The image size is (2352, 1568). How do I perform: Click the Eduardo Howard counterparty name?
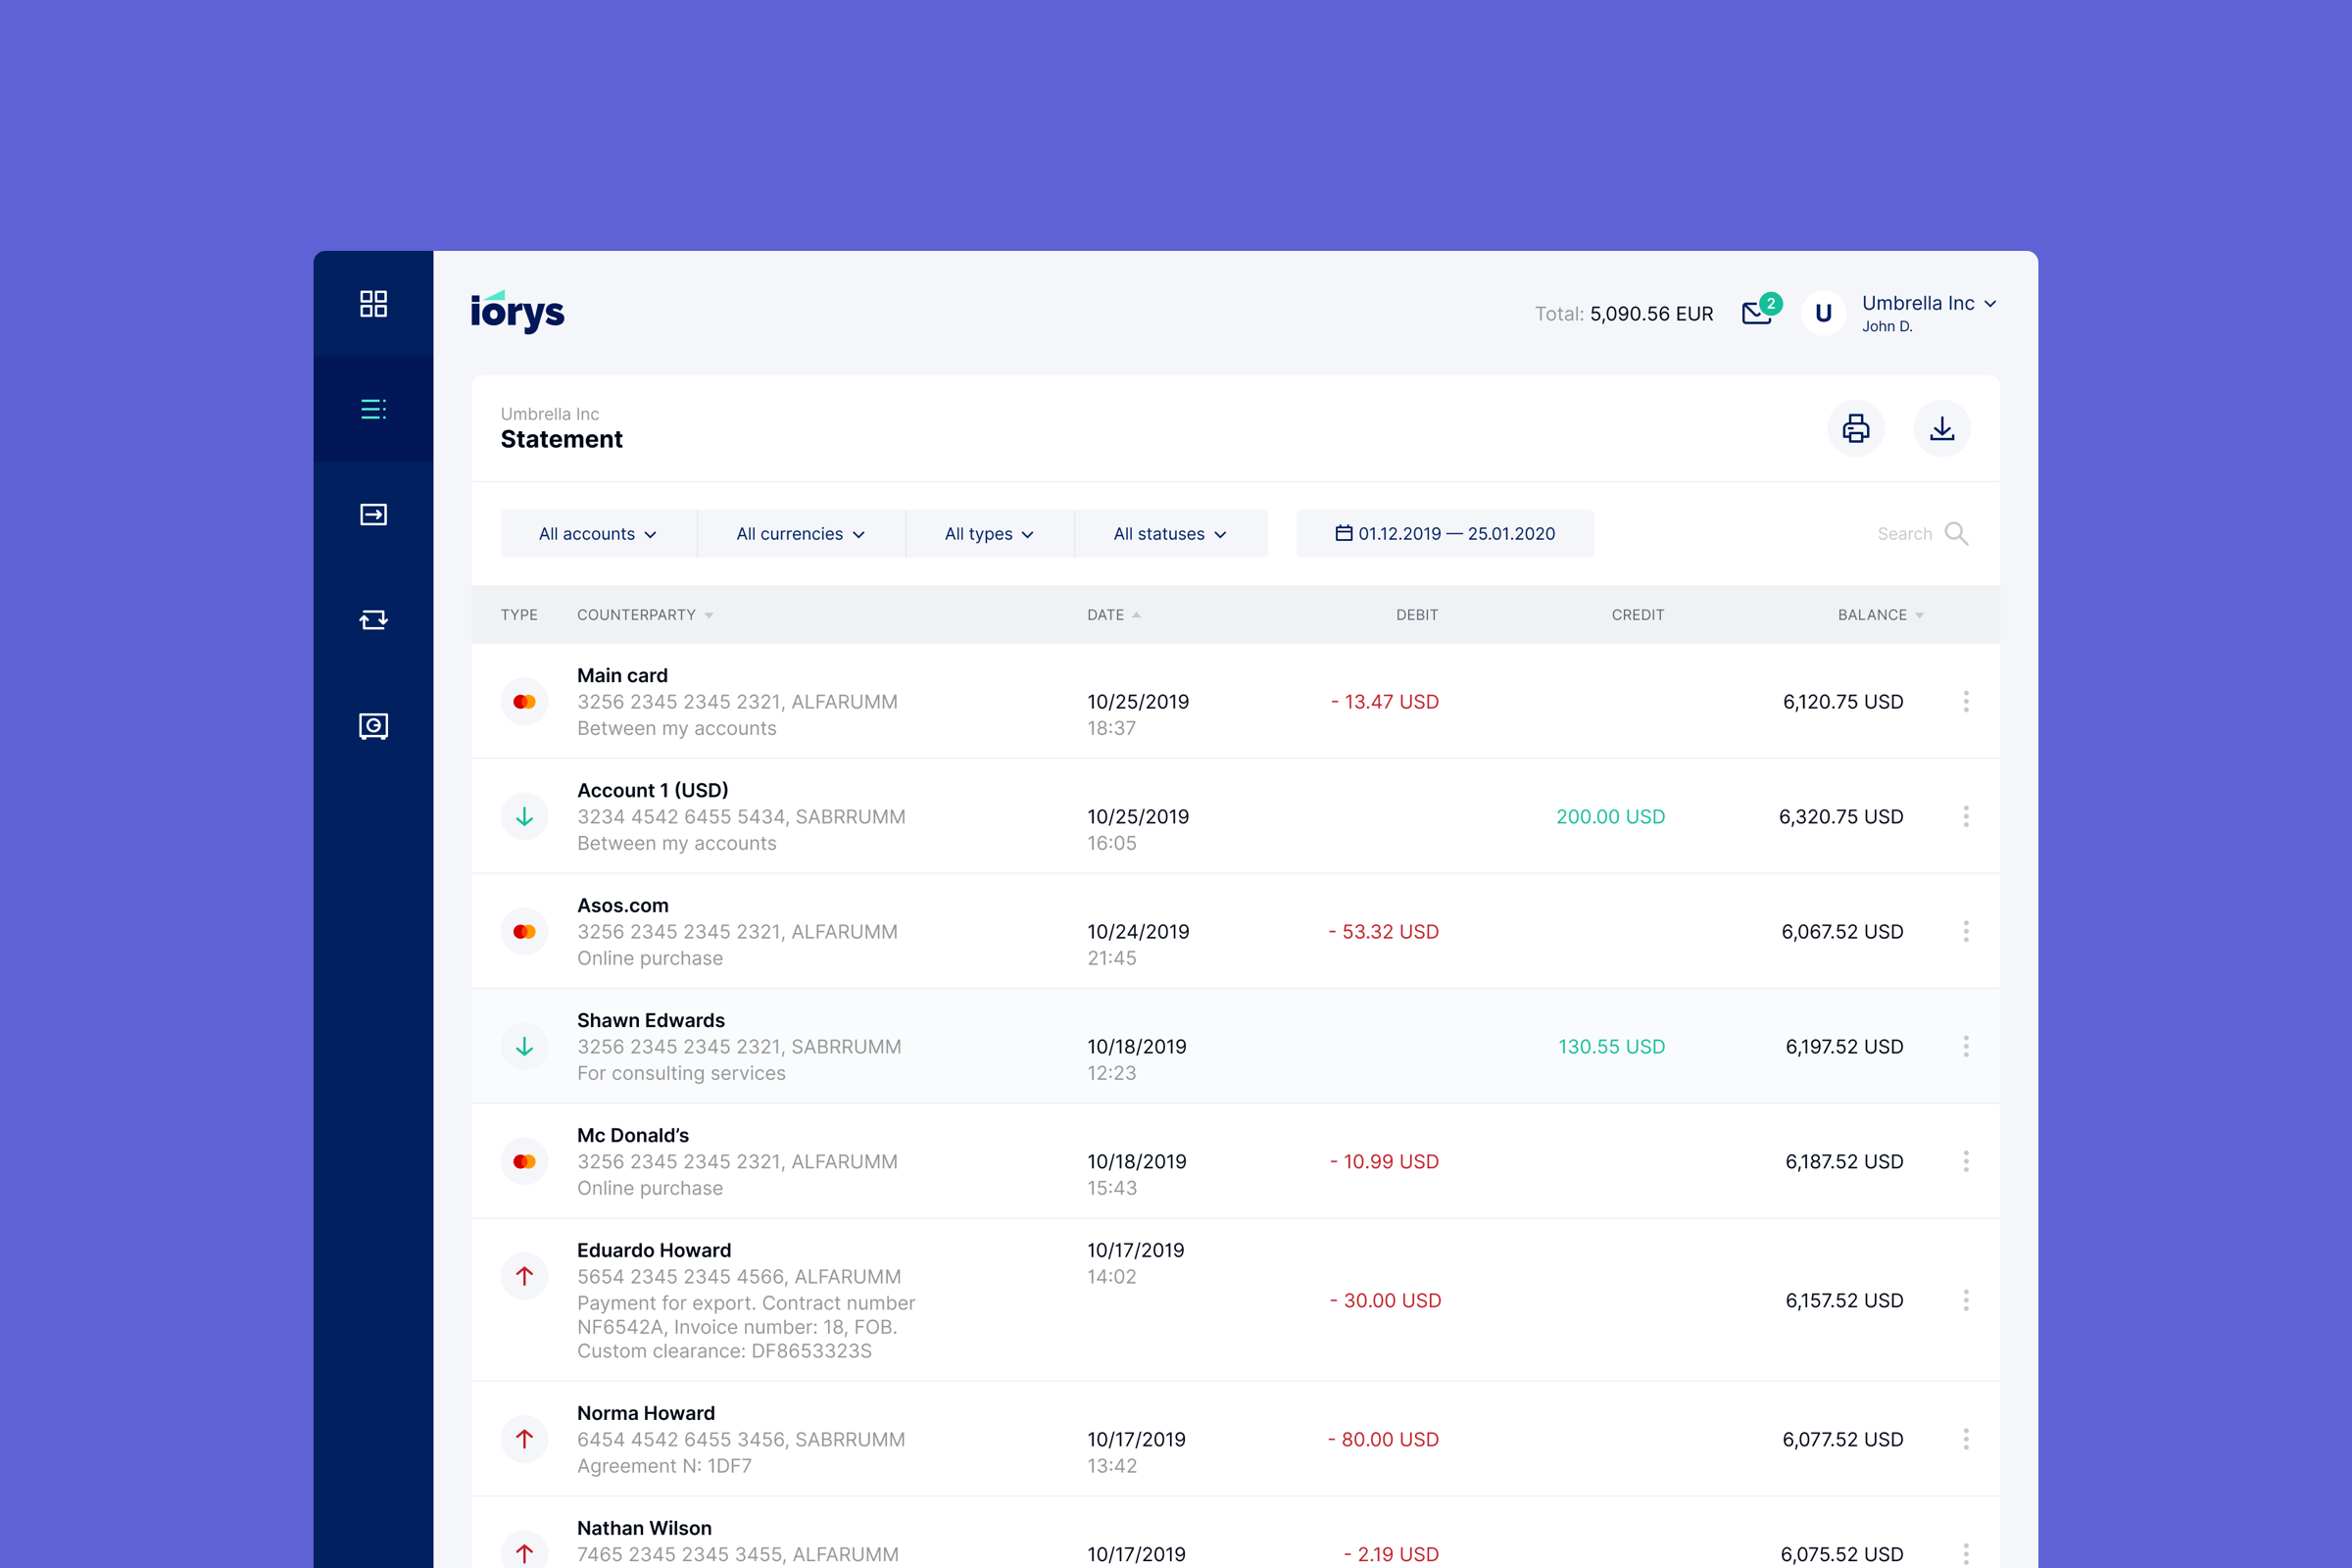click(x=654, y=1250)
